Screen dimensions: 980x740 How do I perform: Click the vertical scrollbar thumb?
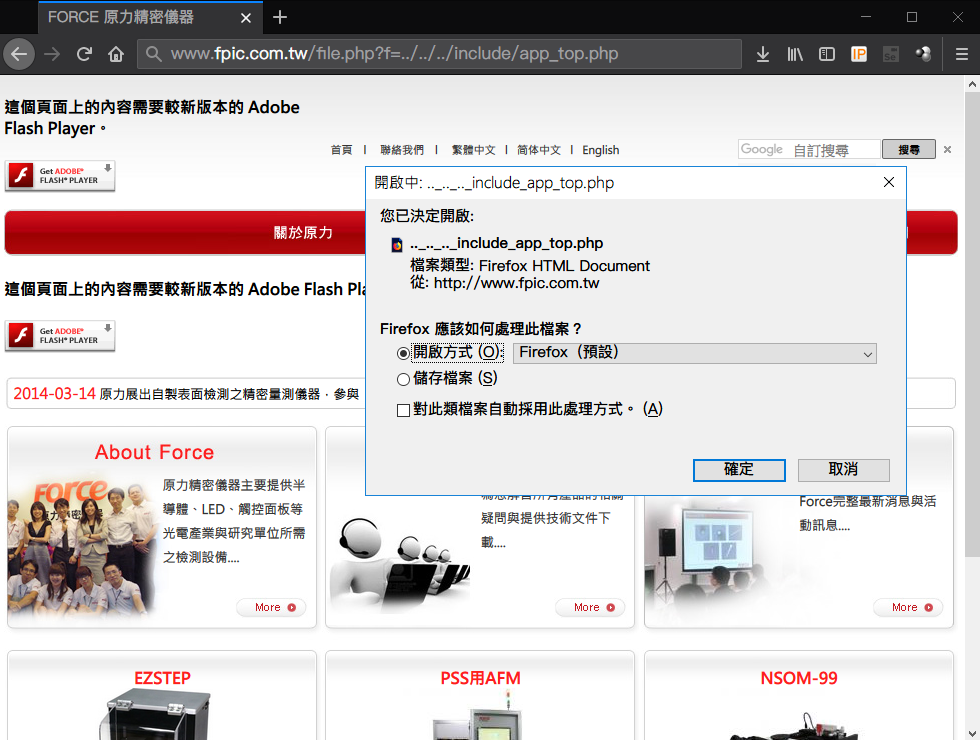tap(972, 324)
